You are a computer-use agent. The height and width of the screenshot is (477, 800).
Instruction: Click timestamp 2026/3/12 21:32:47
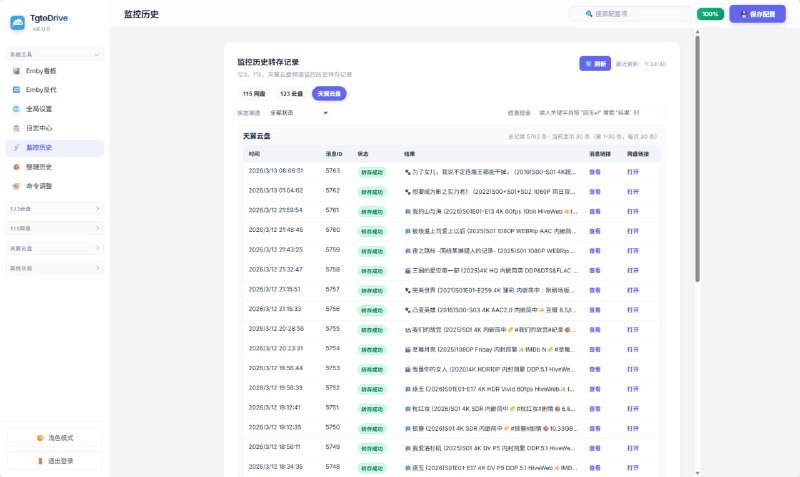click(x=276, y=269)
